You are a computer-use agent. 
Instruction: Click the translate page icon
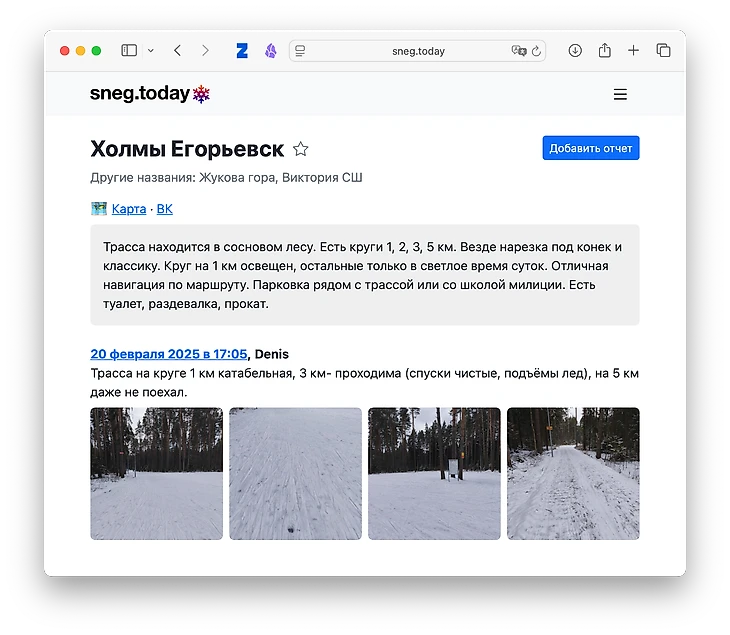[518, 51]
